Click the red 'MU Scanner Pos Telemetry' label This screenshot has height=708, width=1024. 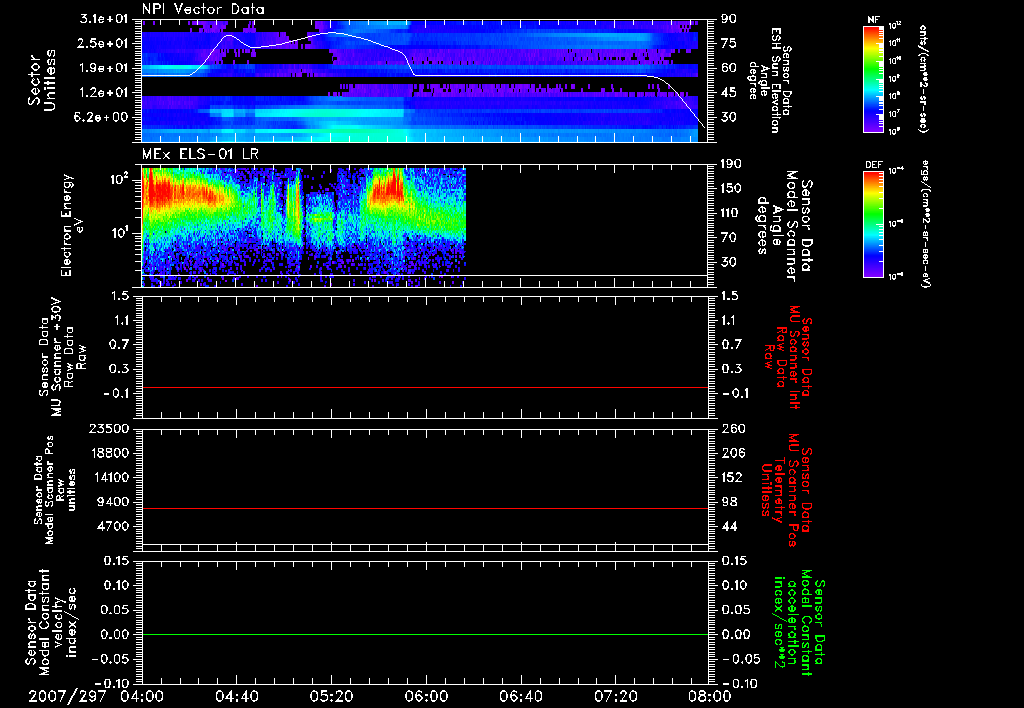786,490
